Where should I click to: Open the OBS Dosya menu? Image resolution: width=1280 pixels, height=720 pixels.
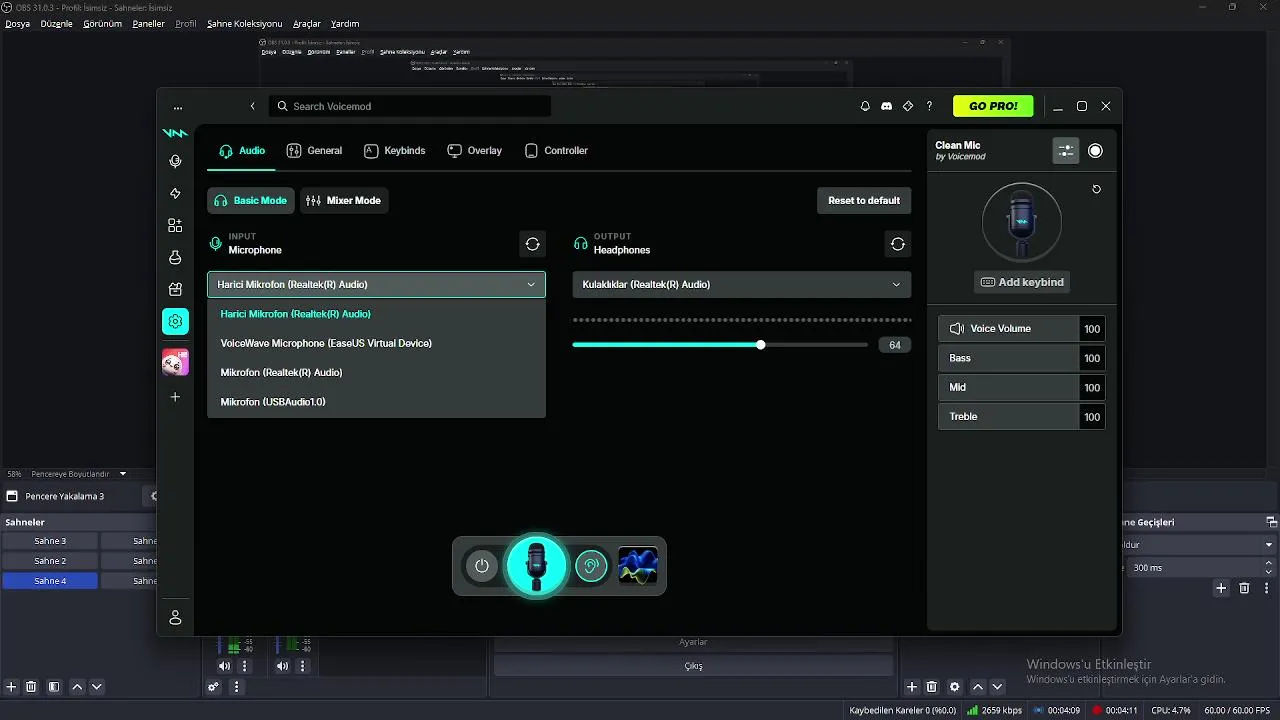18,23
